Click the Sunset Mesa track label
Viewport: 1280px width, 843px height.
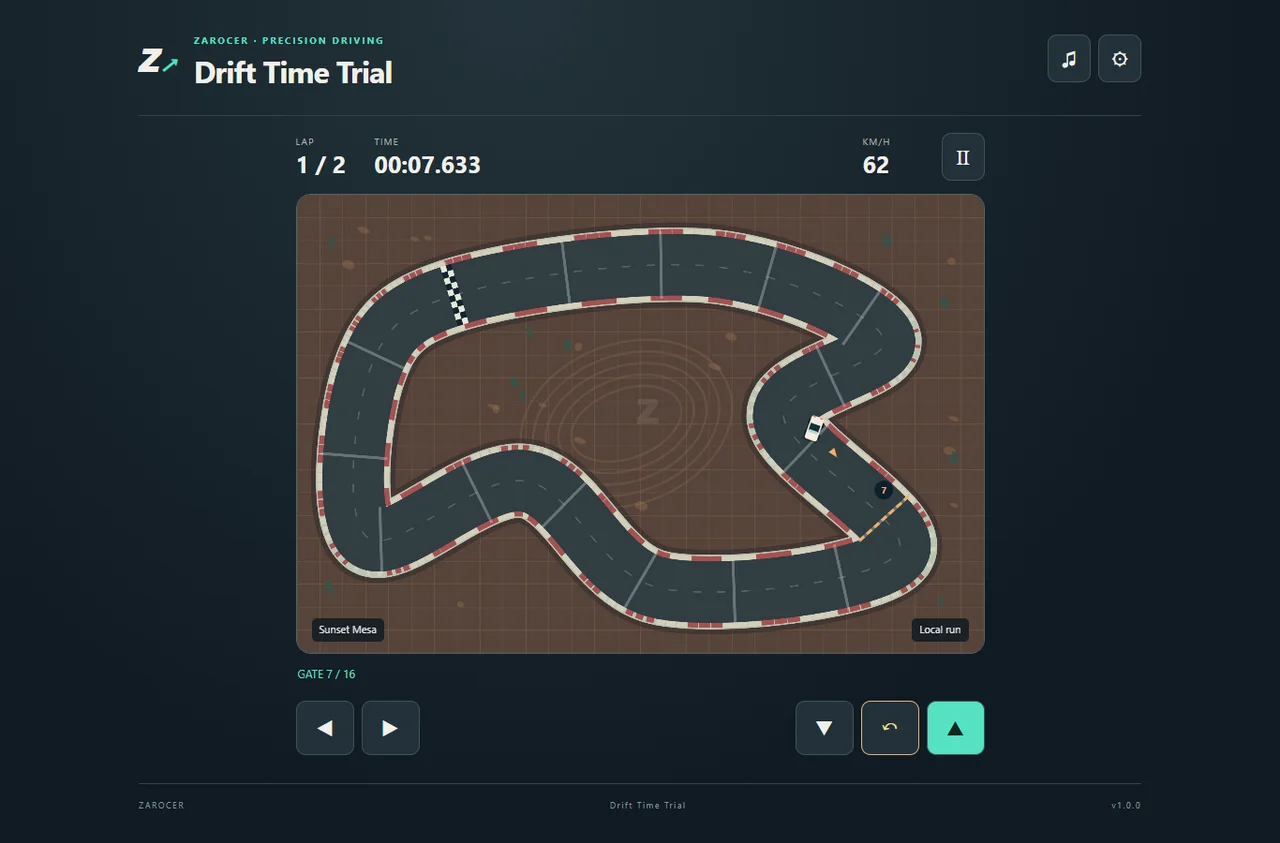pyautogui.click(x=348, y=630)
